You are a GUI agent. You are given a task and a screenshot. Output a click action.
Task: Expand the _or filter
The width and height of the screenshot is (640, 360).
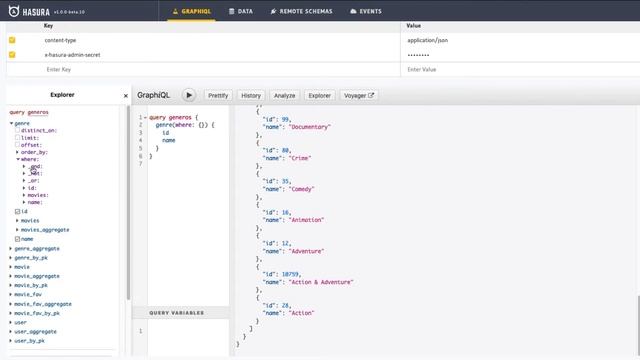coord(24,180)
